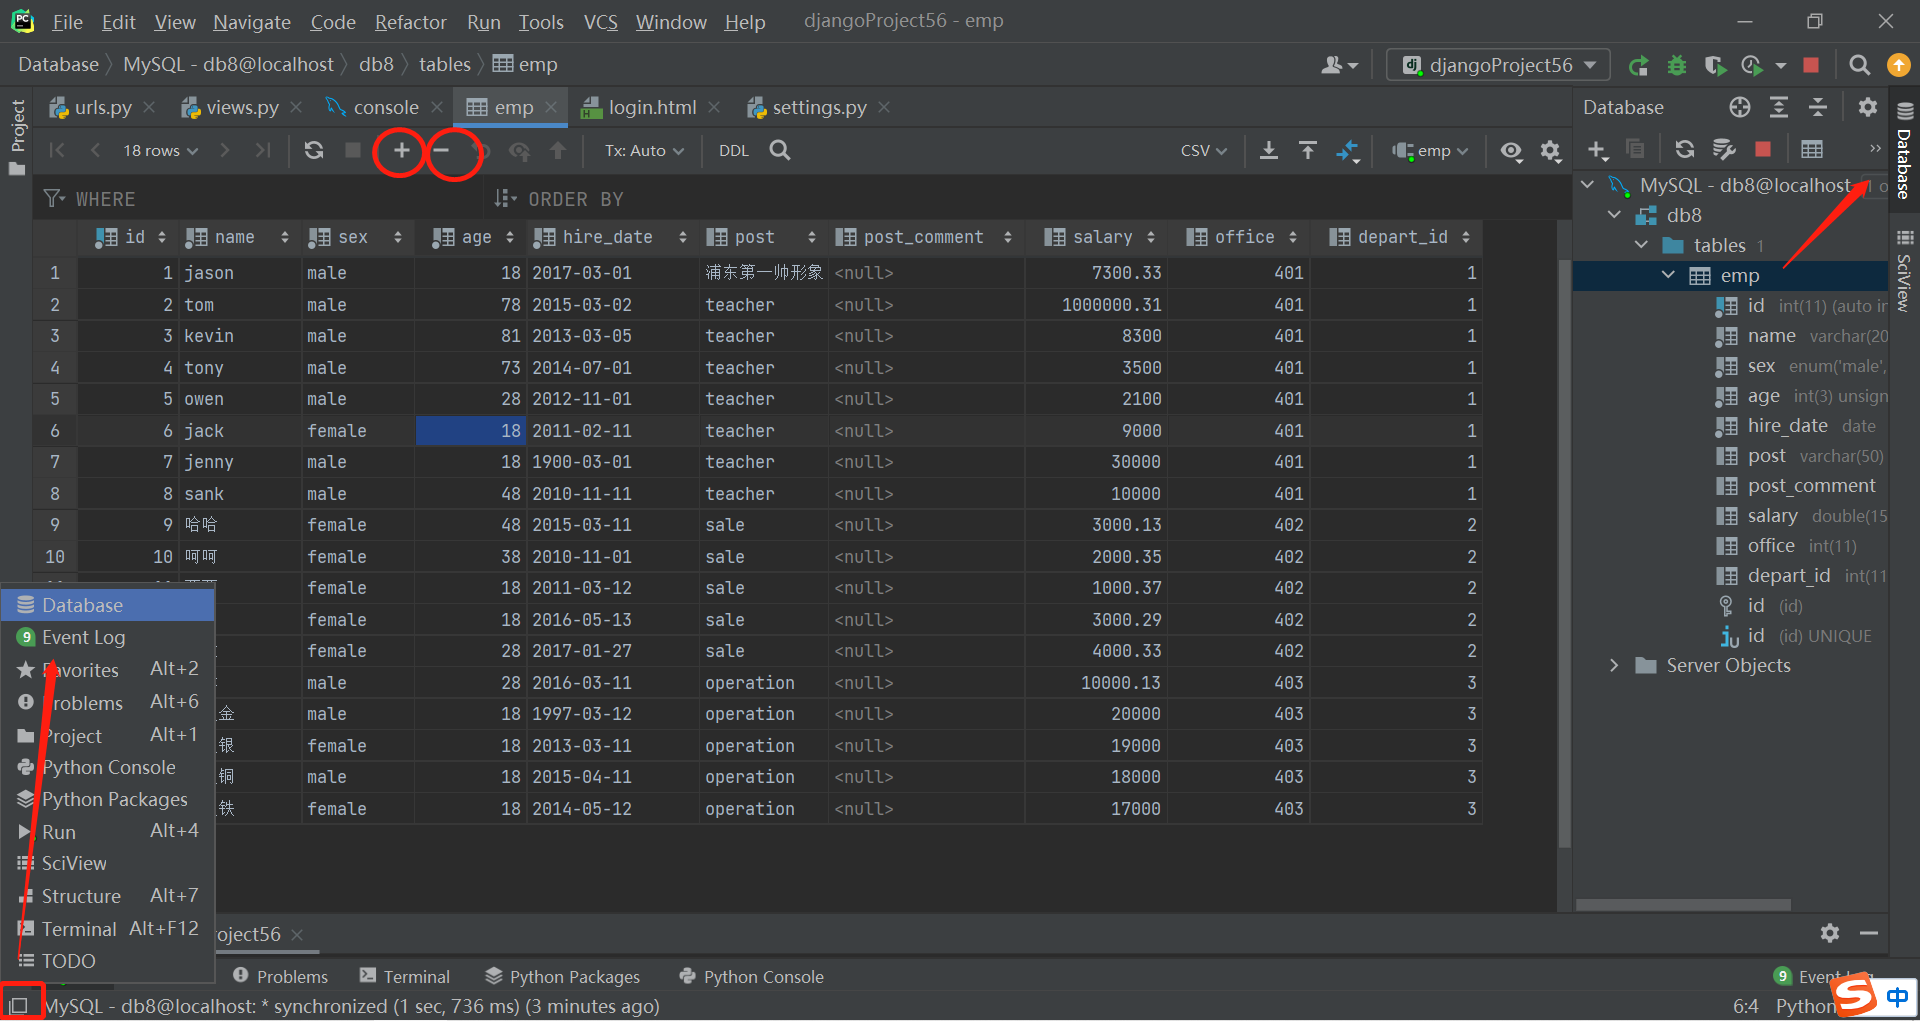Open the 18 rows page size dropdown
Screen dimensions: 1920x1021
click(160, 150)
